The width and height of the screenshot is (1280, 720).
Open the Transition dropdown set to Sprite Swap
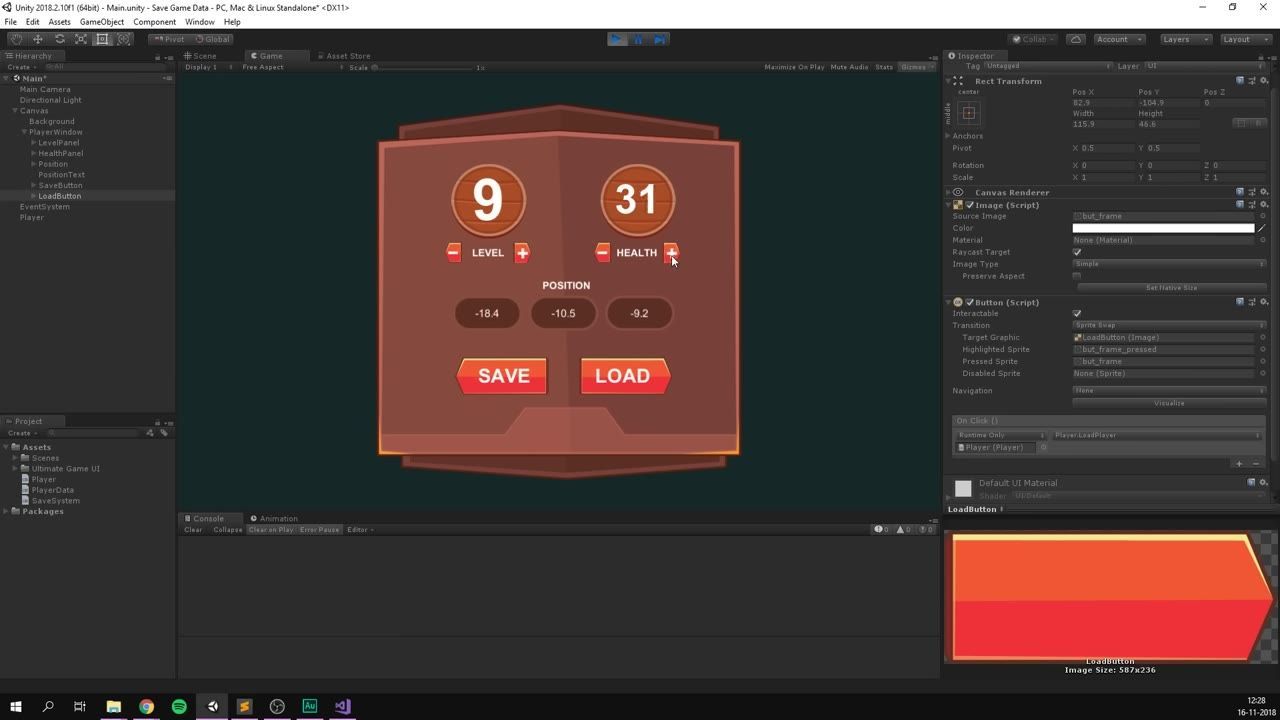coord(1169,325)
